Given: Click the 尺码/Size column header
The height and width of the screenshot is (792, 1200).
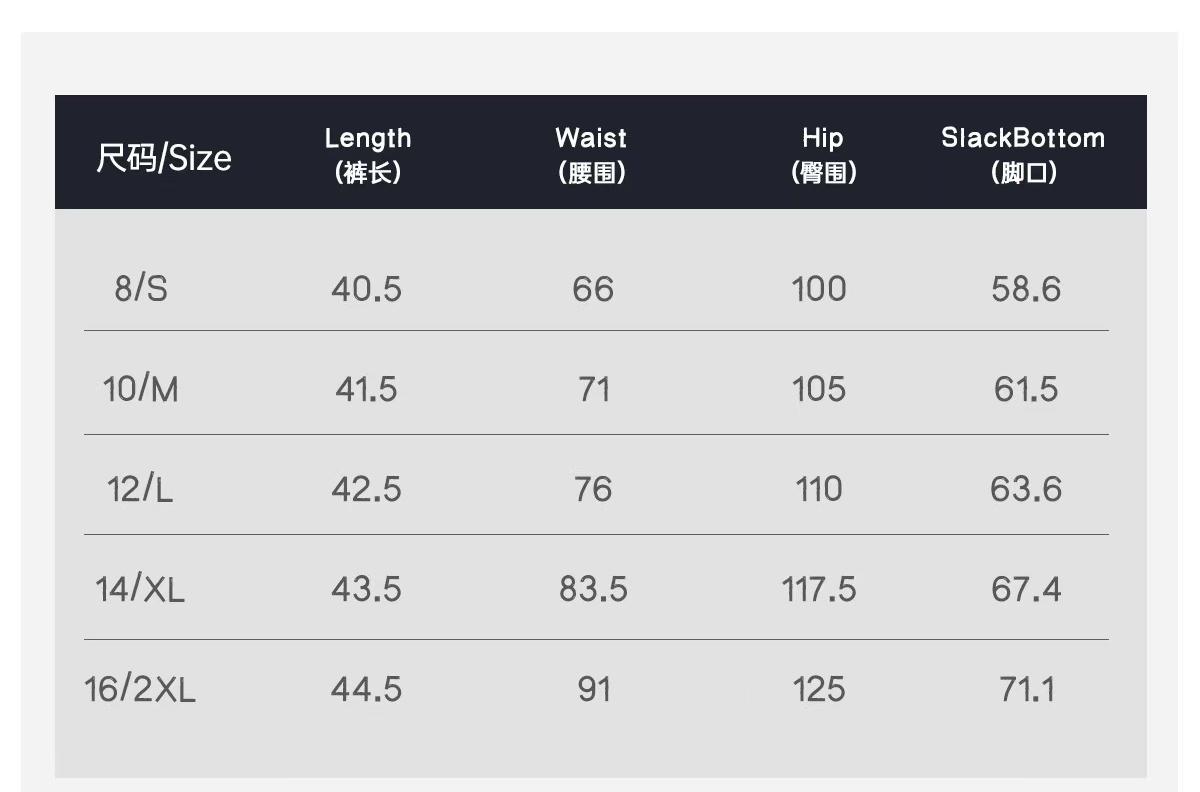Looking at the screenshot, I should 164,157.
